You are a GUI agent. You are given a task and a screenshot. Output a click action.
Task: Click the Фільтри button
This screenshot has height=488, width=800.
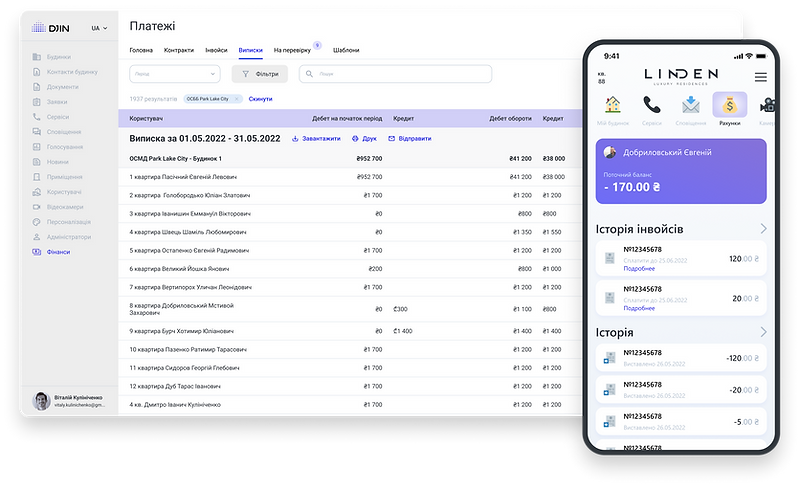260,74
